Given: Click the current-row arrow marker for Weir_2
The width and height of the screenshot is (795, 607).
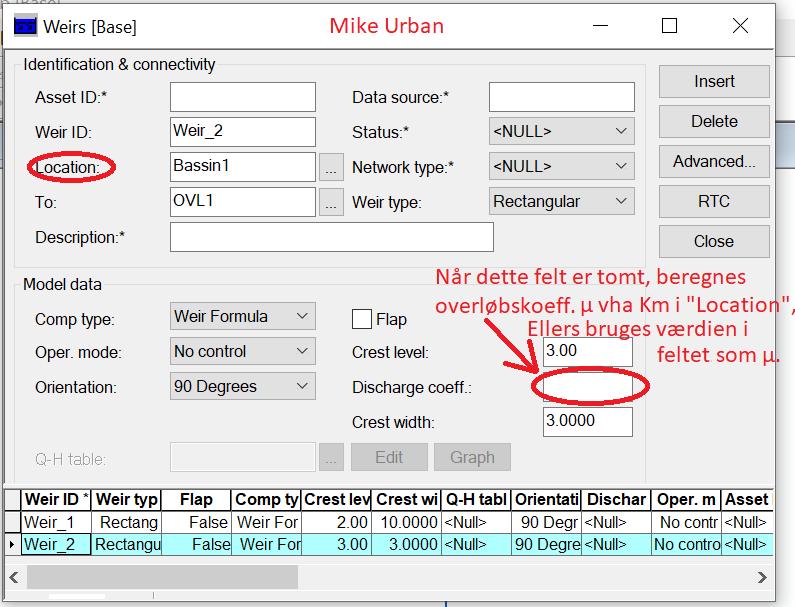Looking at the screenshot, I should point(12,544).
